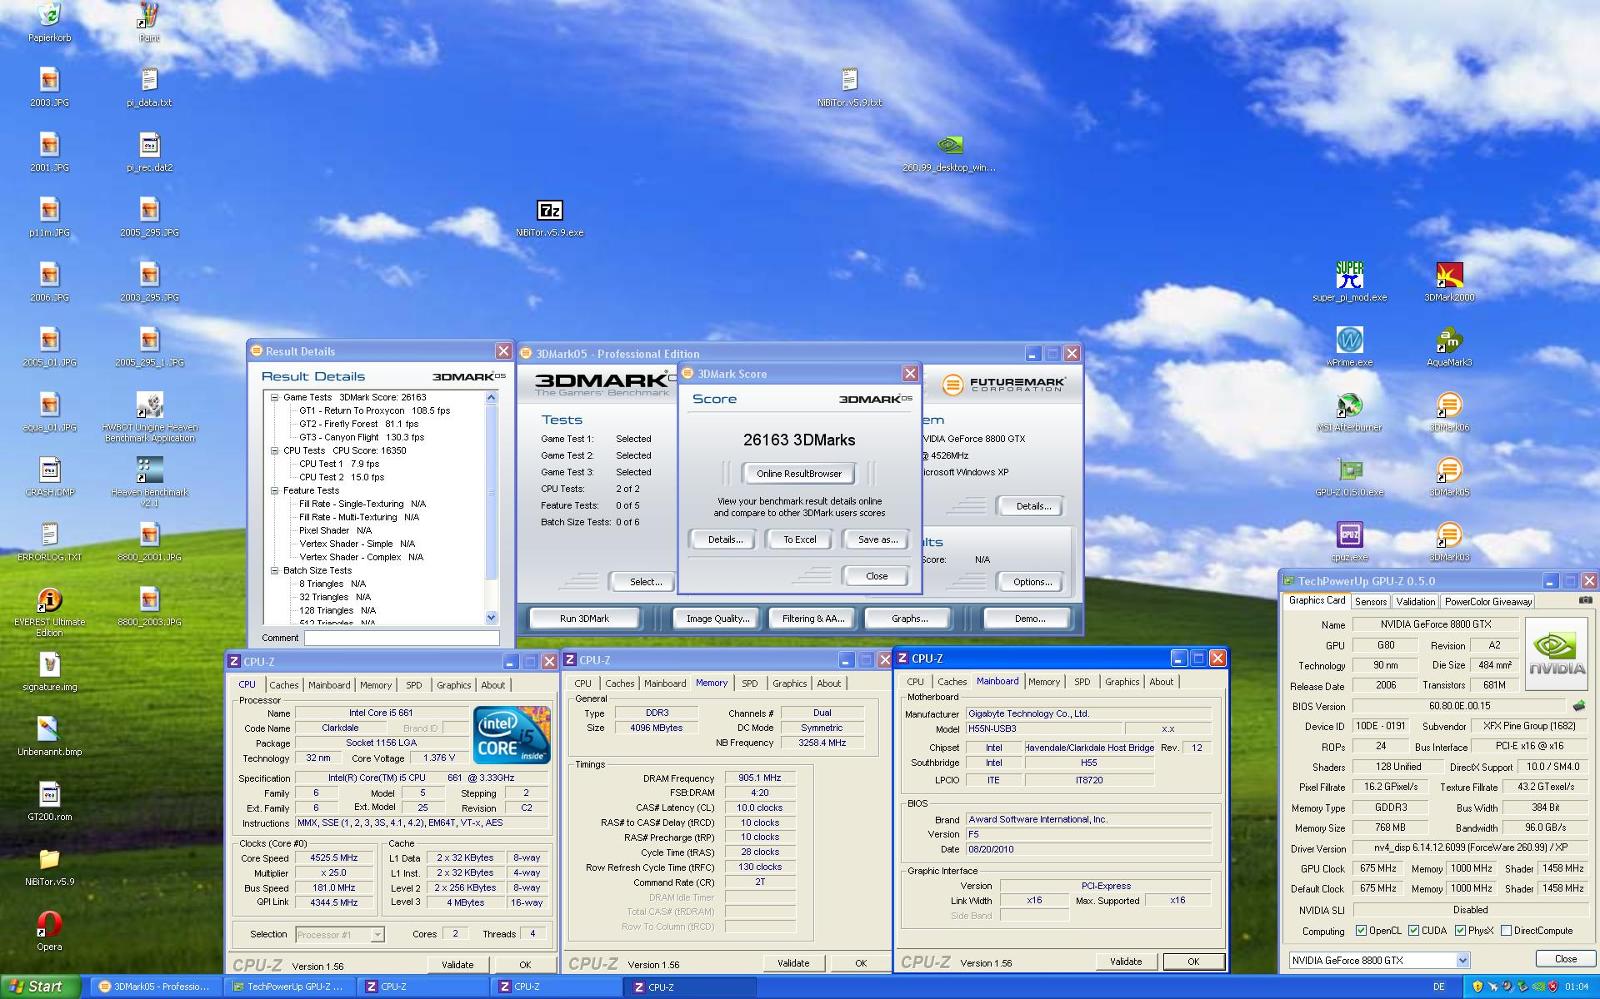The image size is (1600, 999).
Task: Open the super_pi_mod.exe desktop icon
Action: [1350, 281]
